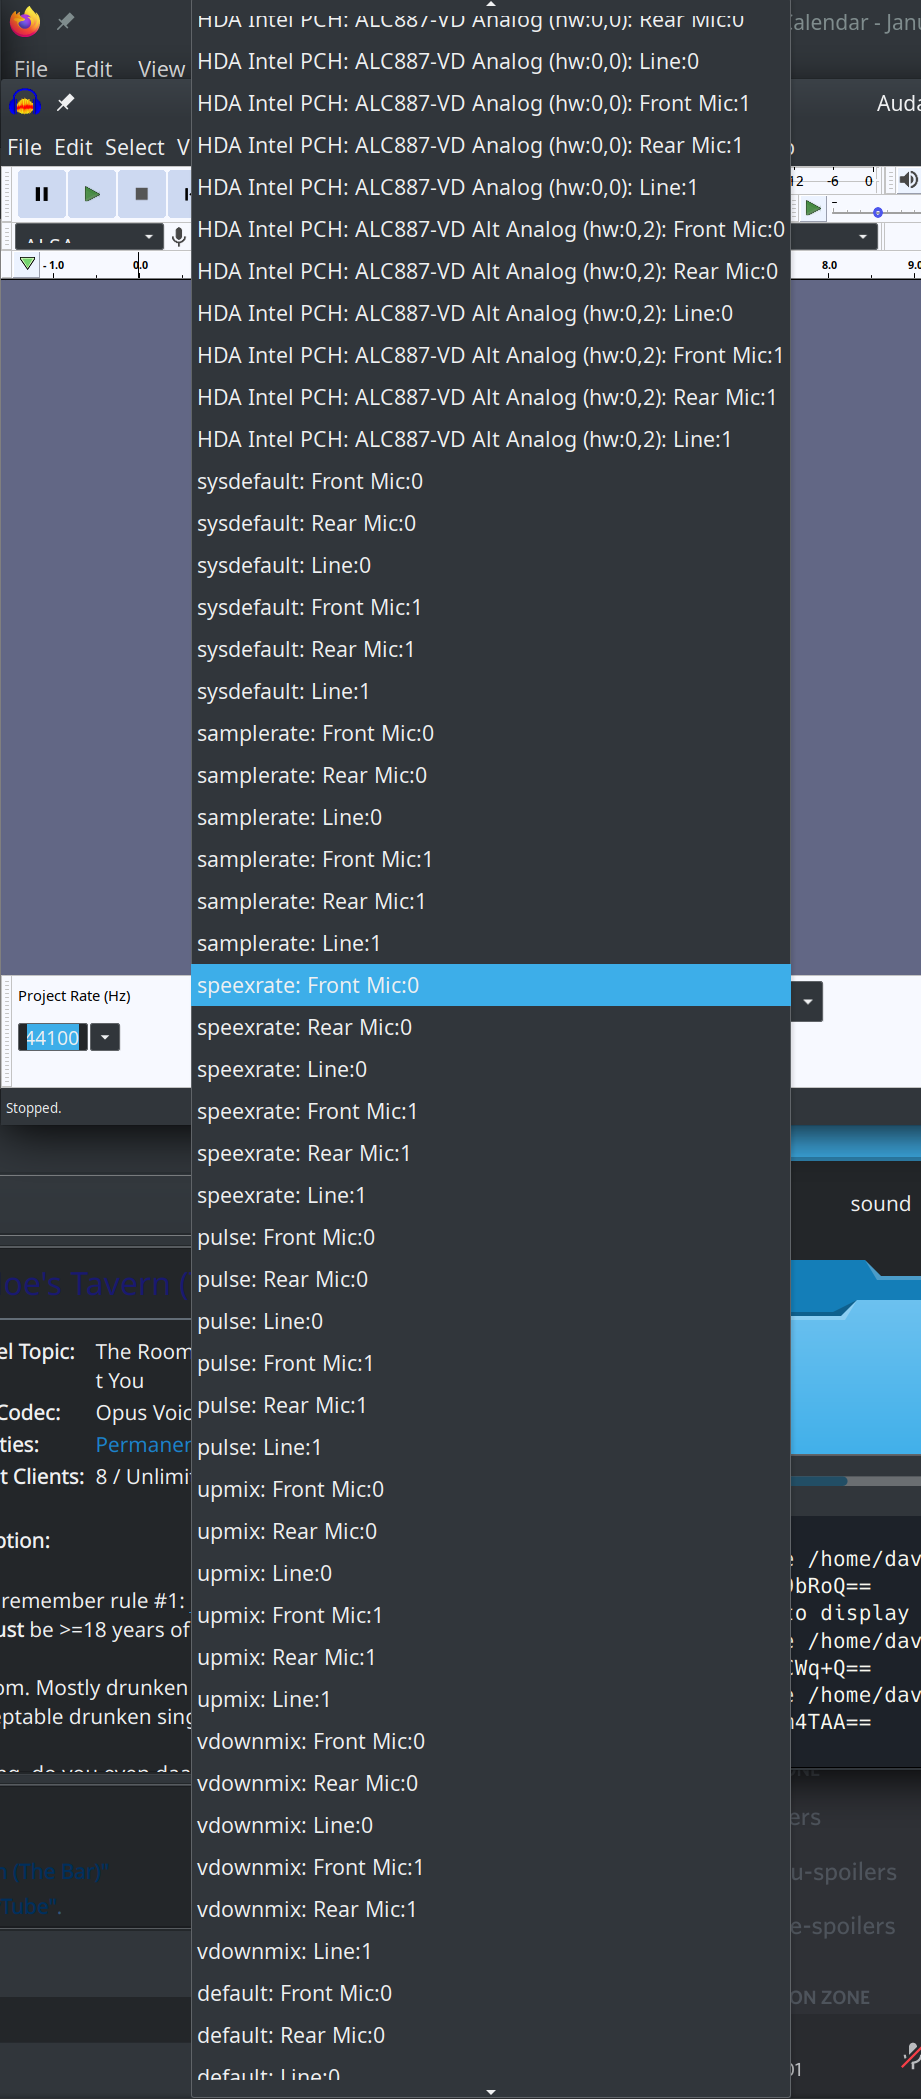The height and width of the screenshot is (2099, 921).
Task: Open the background window File menu
Action: pyautogui.click(x=31, y=69)
